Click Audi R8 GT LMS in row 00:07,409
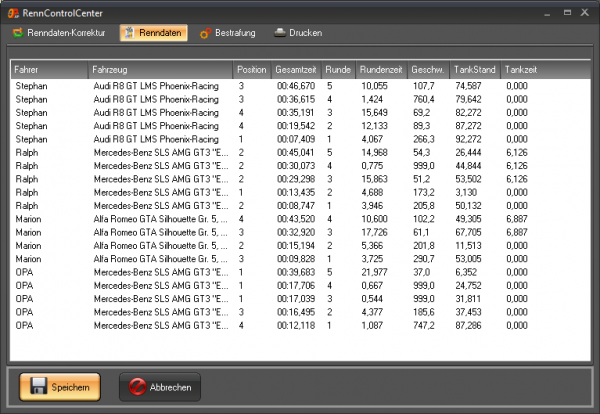This screenshot has height=414, width=600. pos(156,139)
